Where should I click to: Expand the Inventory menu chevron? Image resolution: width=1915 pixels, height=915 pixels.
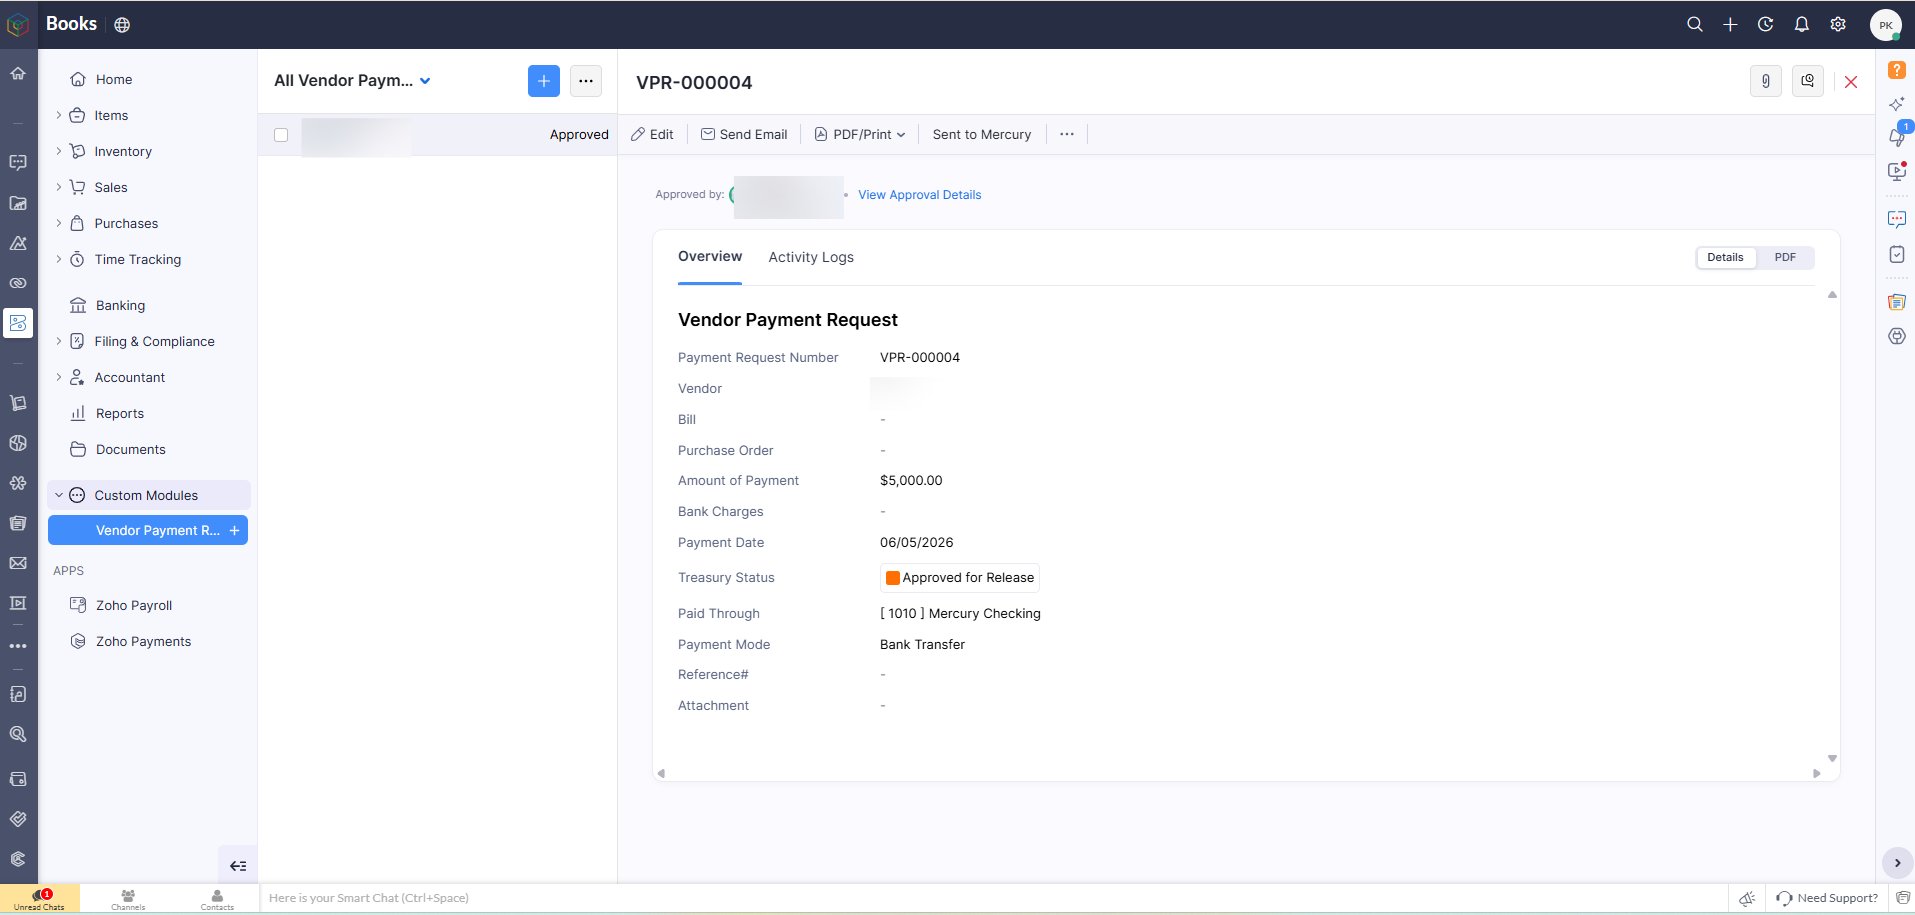point(58,151)
